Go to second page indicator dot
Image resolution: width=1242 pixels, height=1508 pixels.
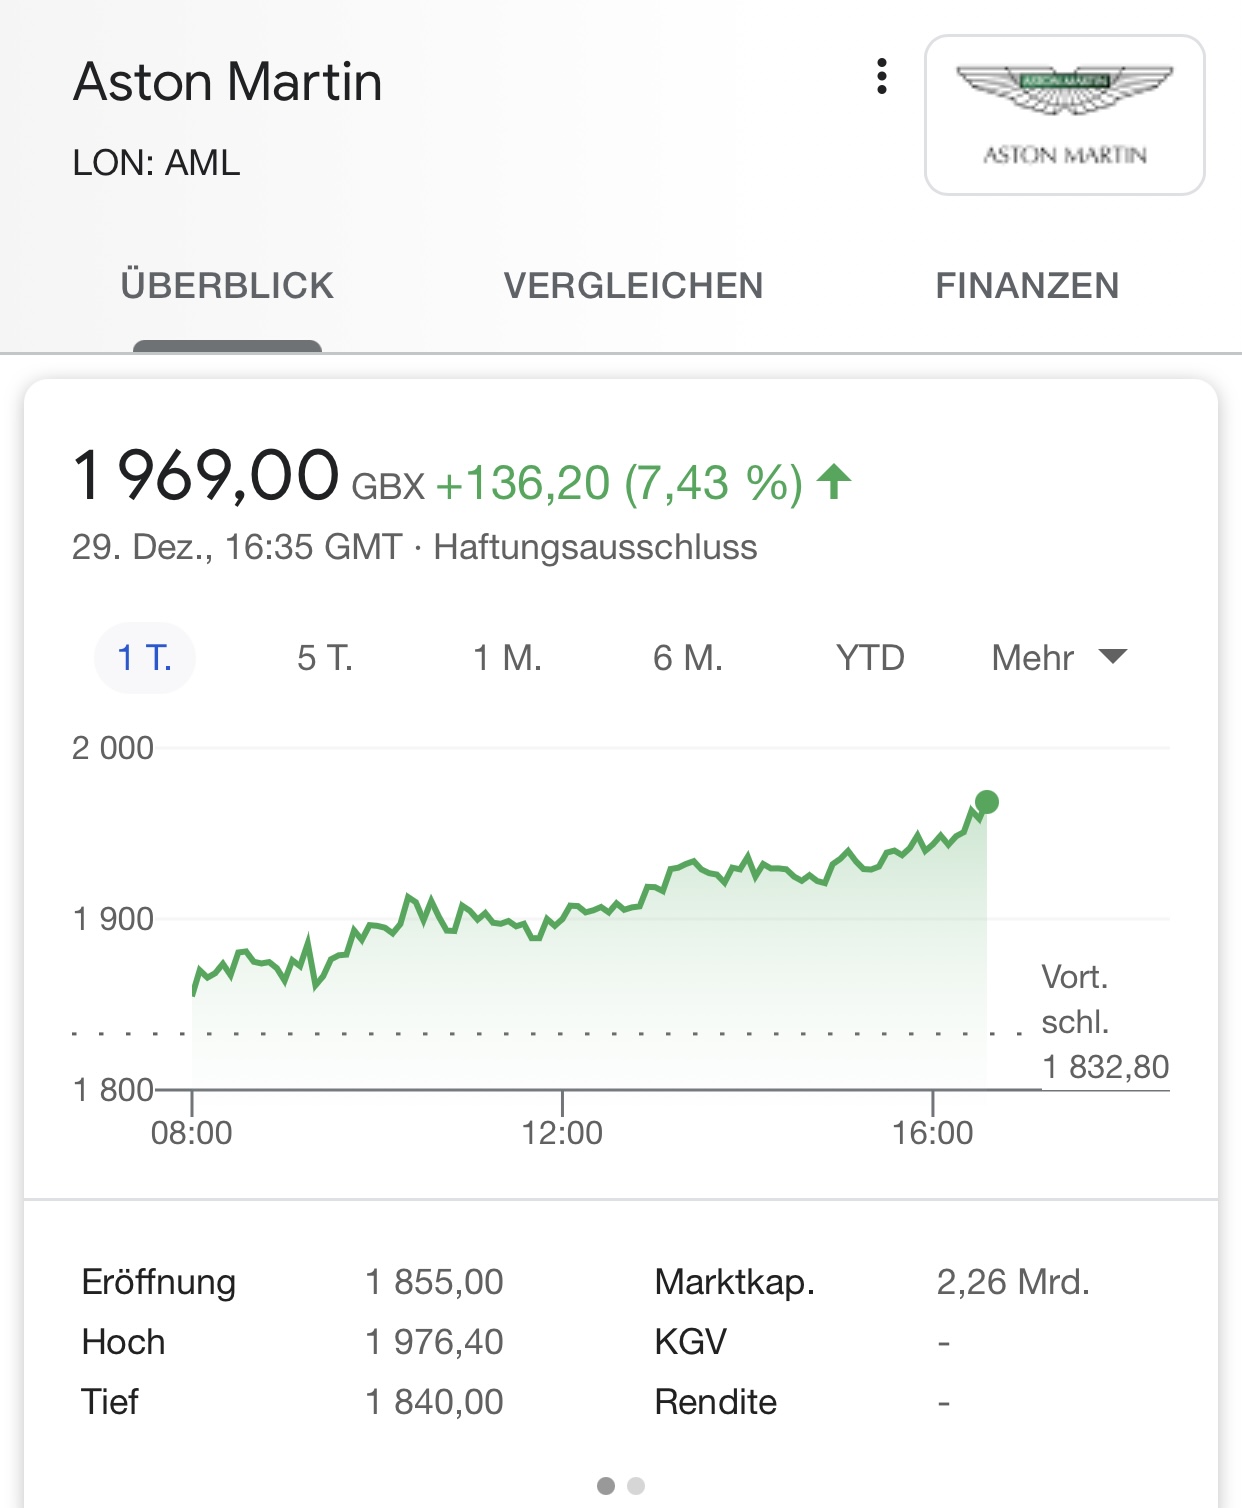(x=636, y=1486)
